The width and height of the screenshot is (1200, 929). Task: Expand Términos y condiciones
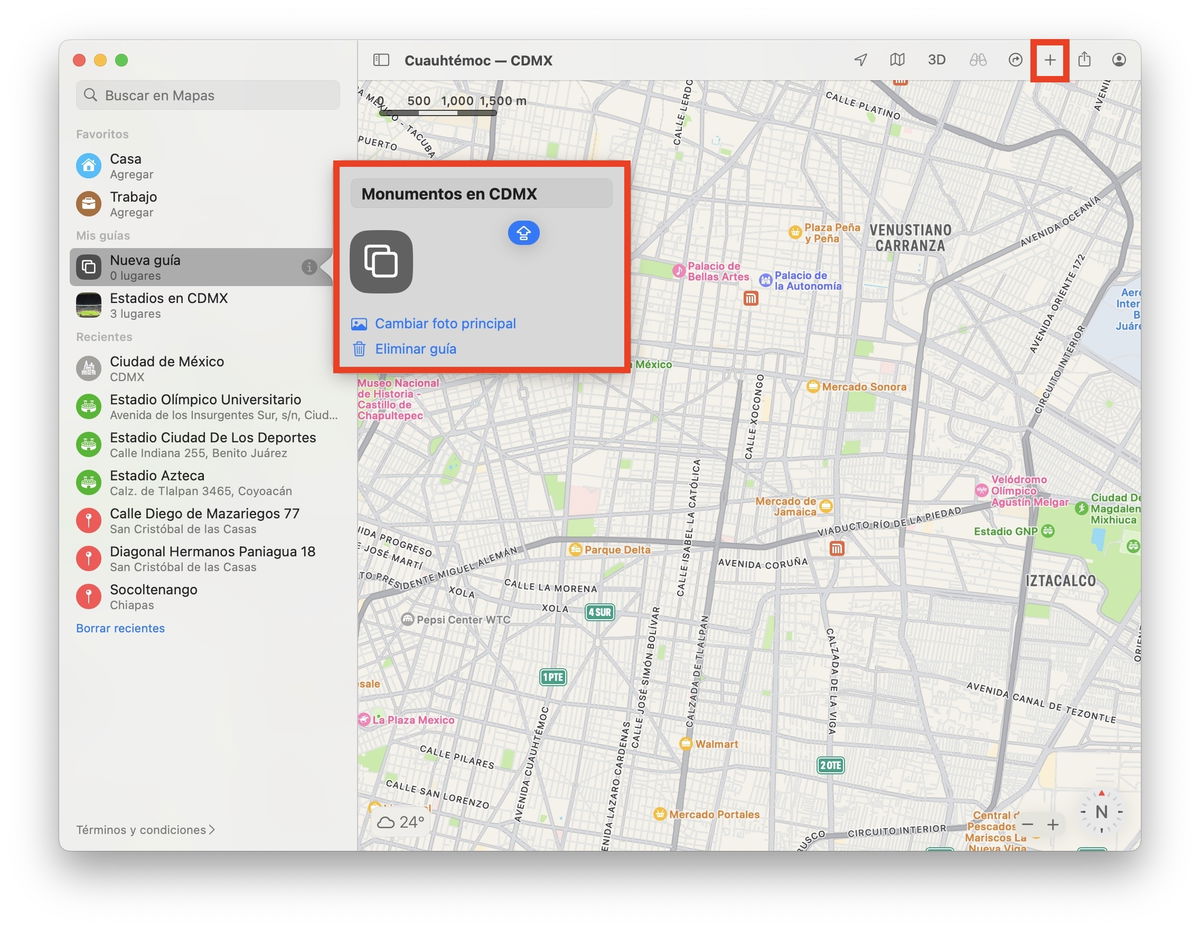tap(145, 829)
